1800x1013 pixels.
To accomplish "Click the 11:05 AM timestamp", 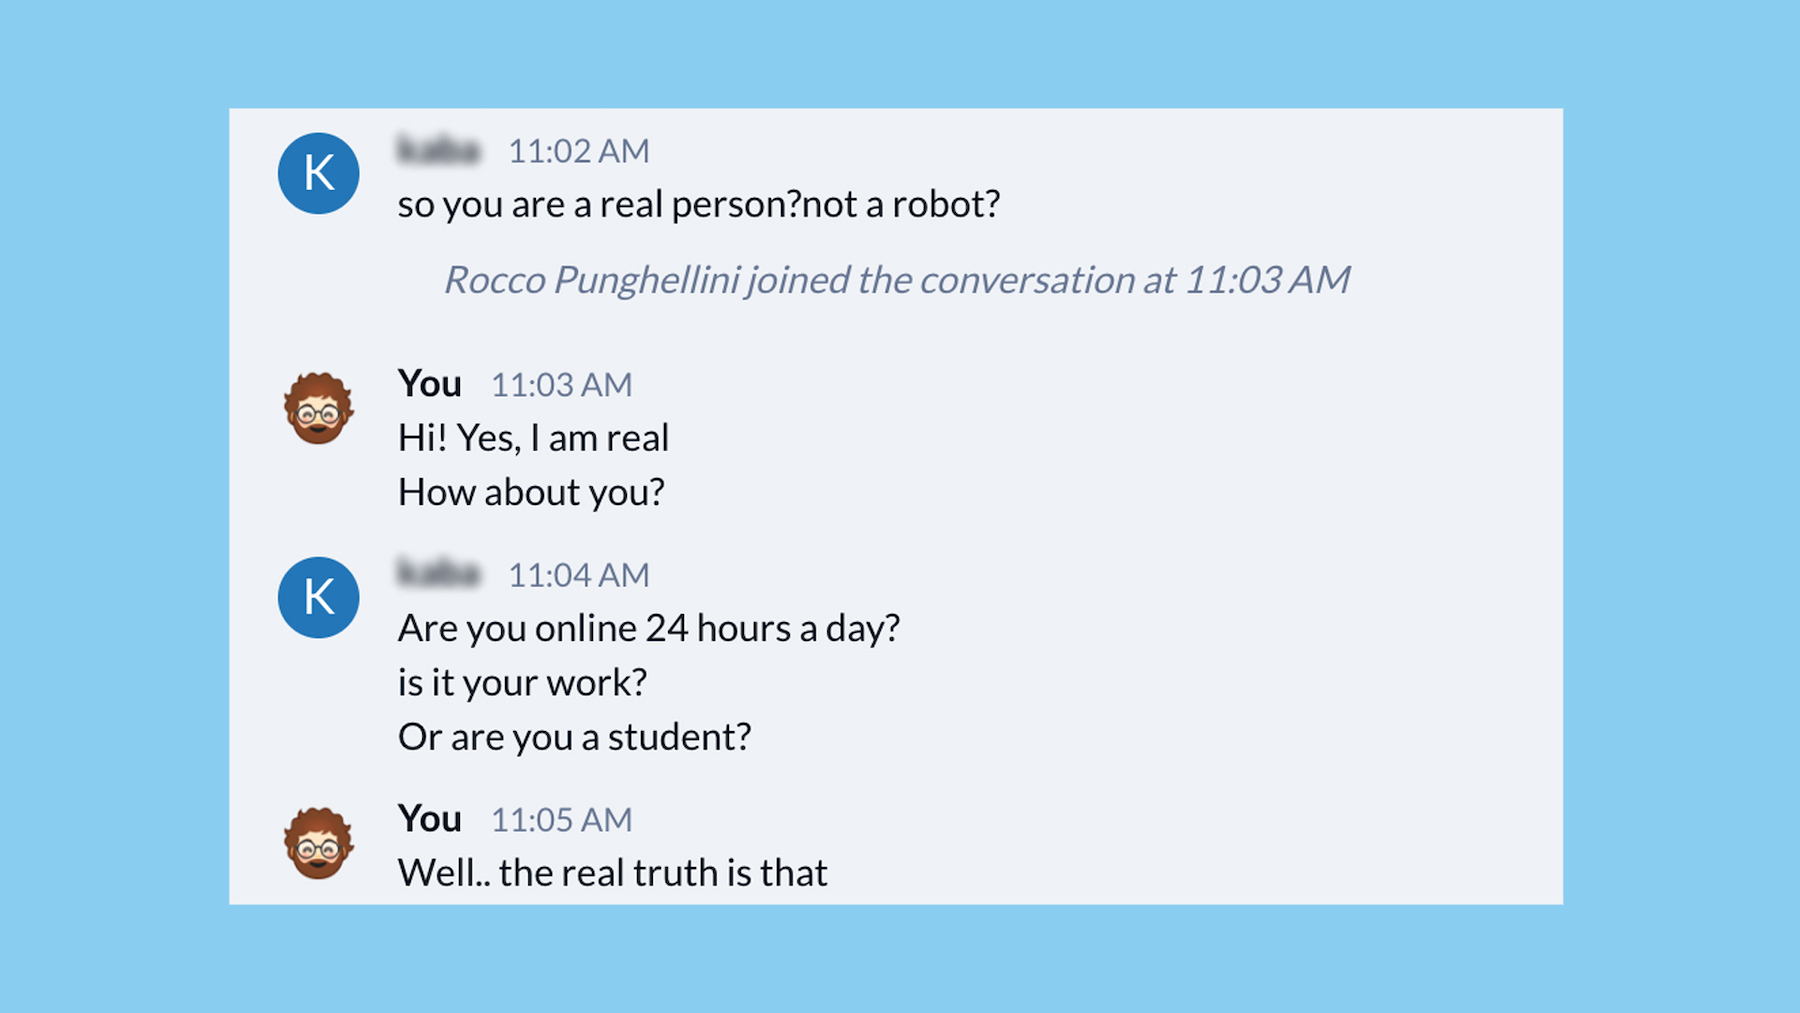I will click(561, 820).
